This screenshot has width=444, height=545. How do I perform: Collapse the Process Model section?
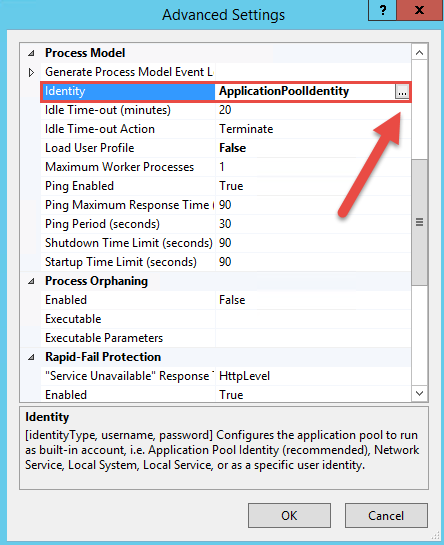coord(31,53)
